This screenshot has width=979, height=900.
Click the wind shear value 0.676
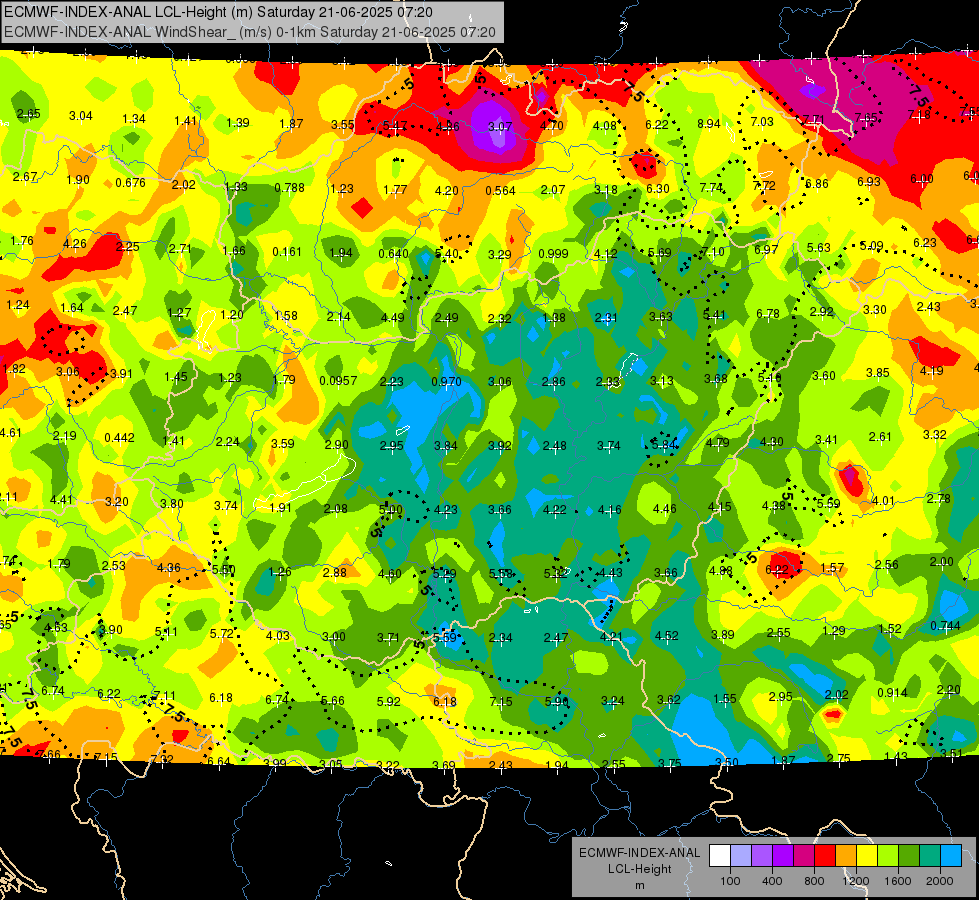click(130, 182)
